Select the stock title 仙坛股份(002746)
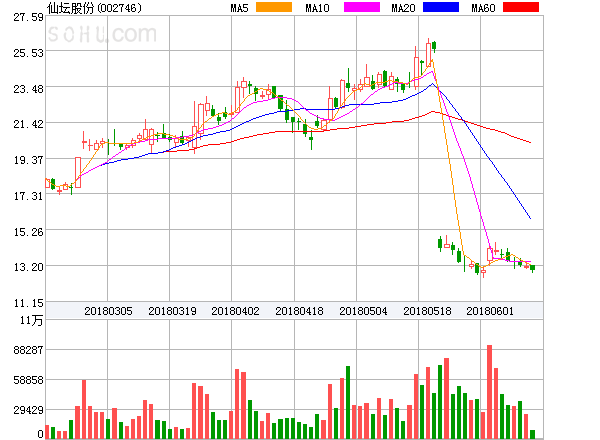This screenshot has height=440, width=600. 94,8
